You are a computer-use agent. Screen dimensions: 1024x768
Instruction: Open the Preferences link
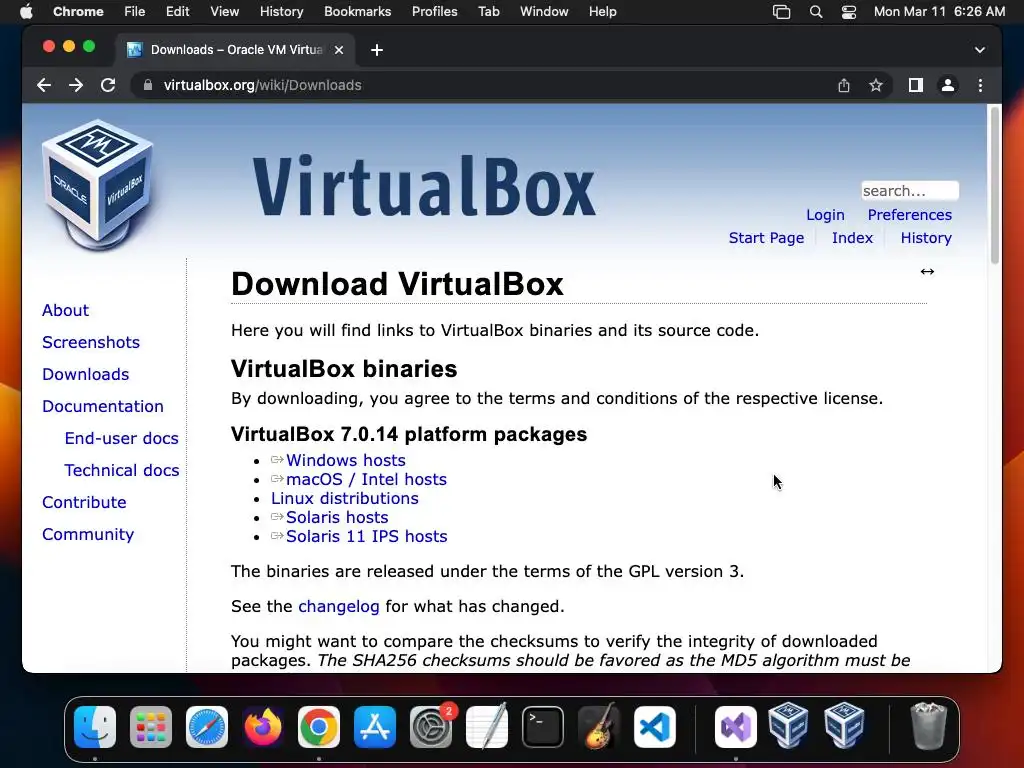pos(910,215)
